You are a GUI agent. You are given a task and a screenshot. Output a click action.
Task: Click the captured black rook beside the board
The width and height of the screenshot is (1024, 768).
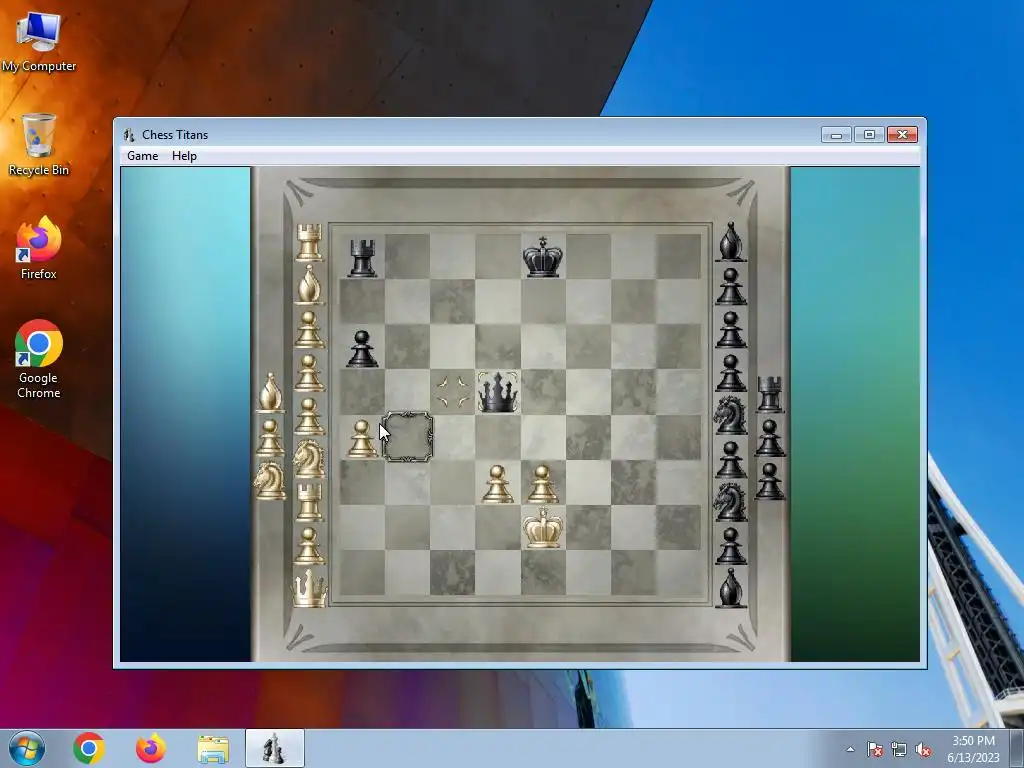770,394
